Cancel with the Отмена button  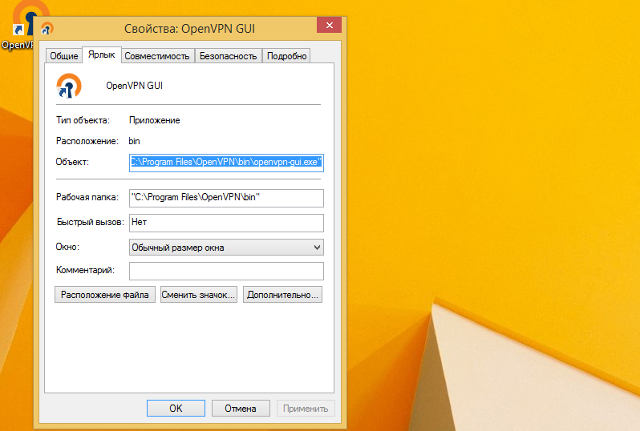240,409
